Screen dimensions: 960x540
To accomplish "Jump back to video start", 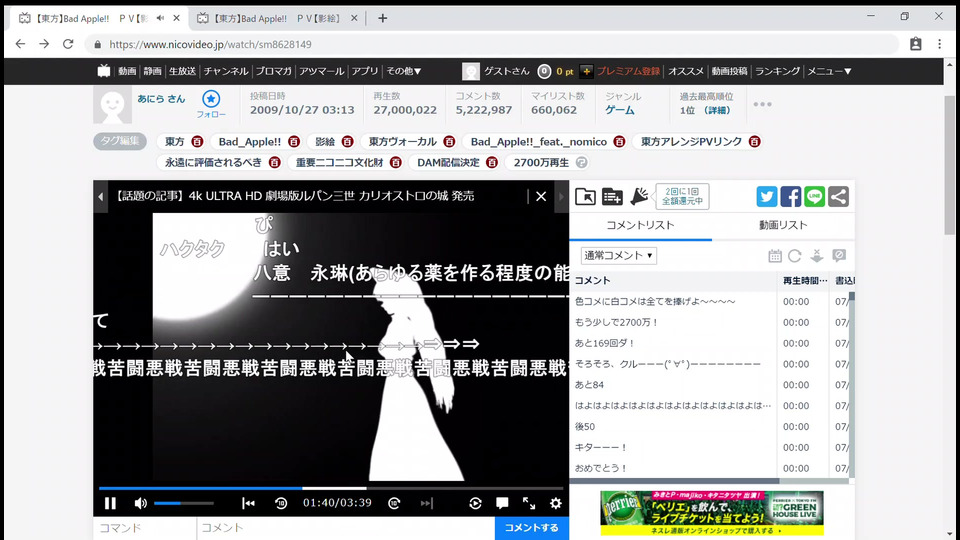I will (x=248, y=503).
